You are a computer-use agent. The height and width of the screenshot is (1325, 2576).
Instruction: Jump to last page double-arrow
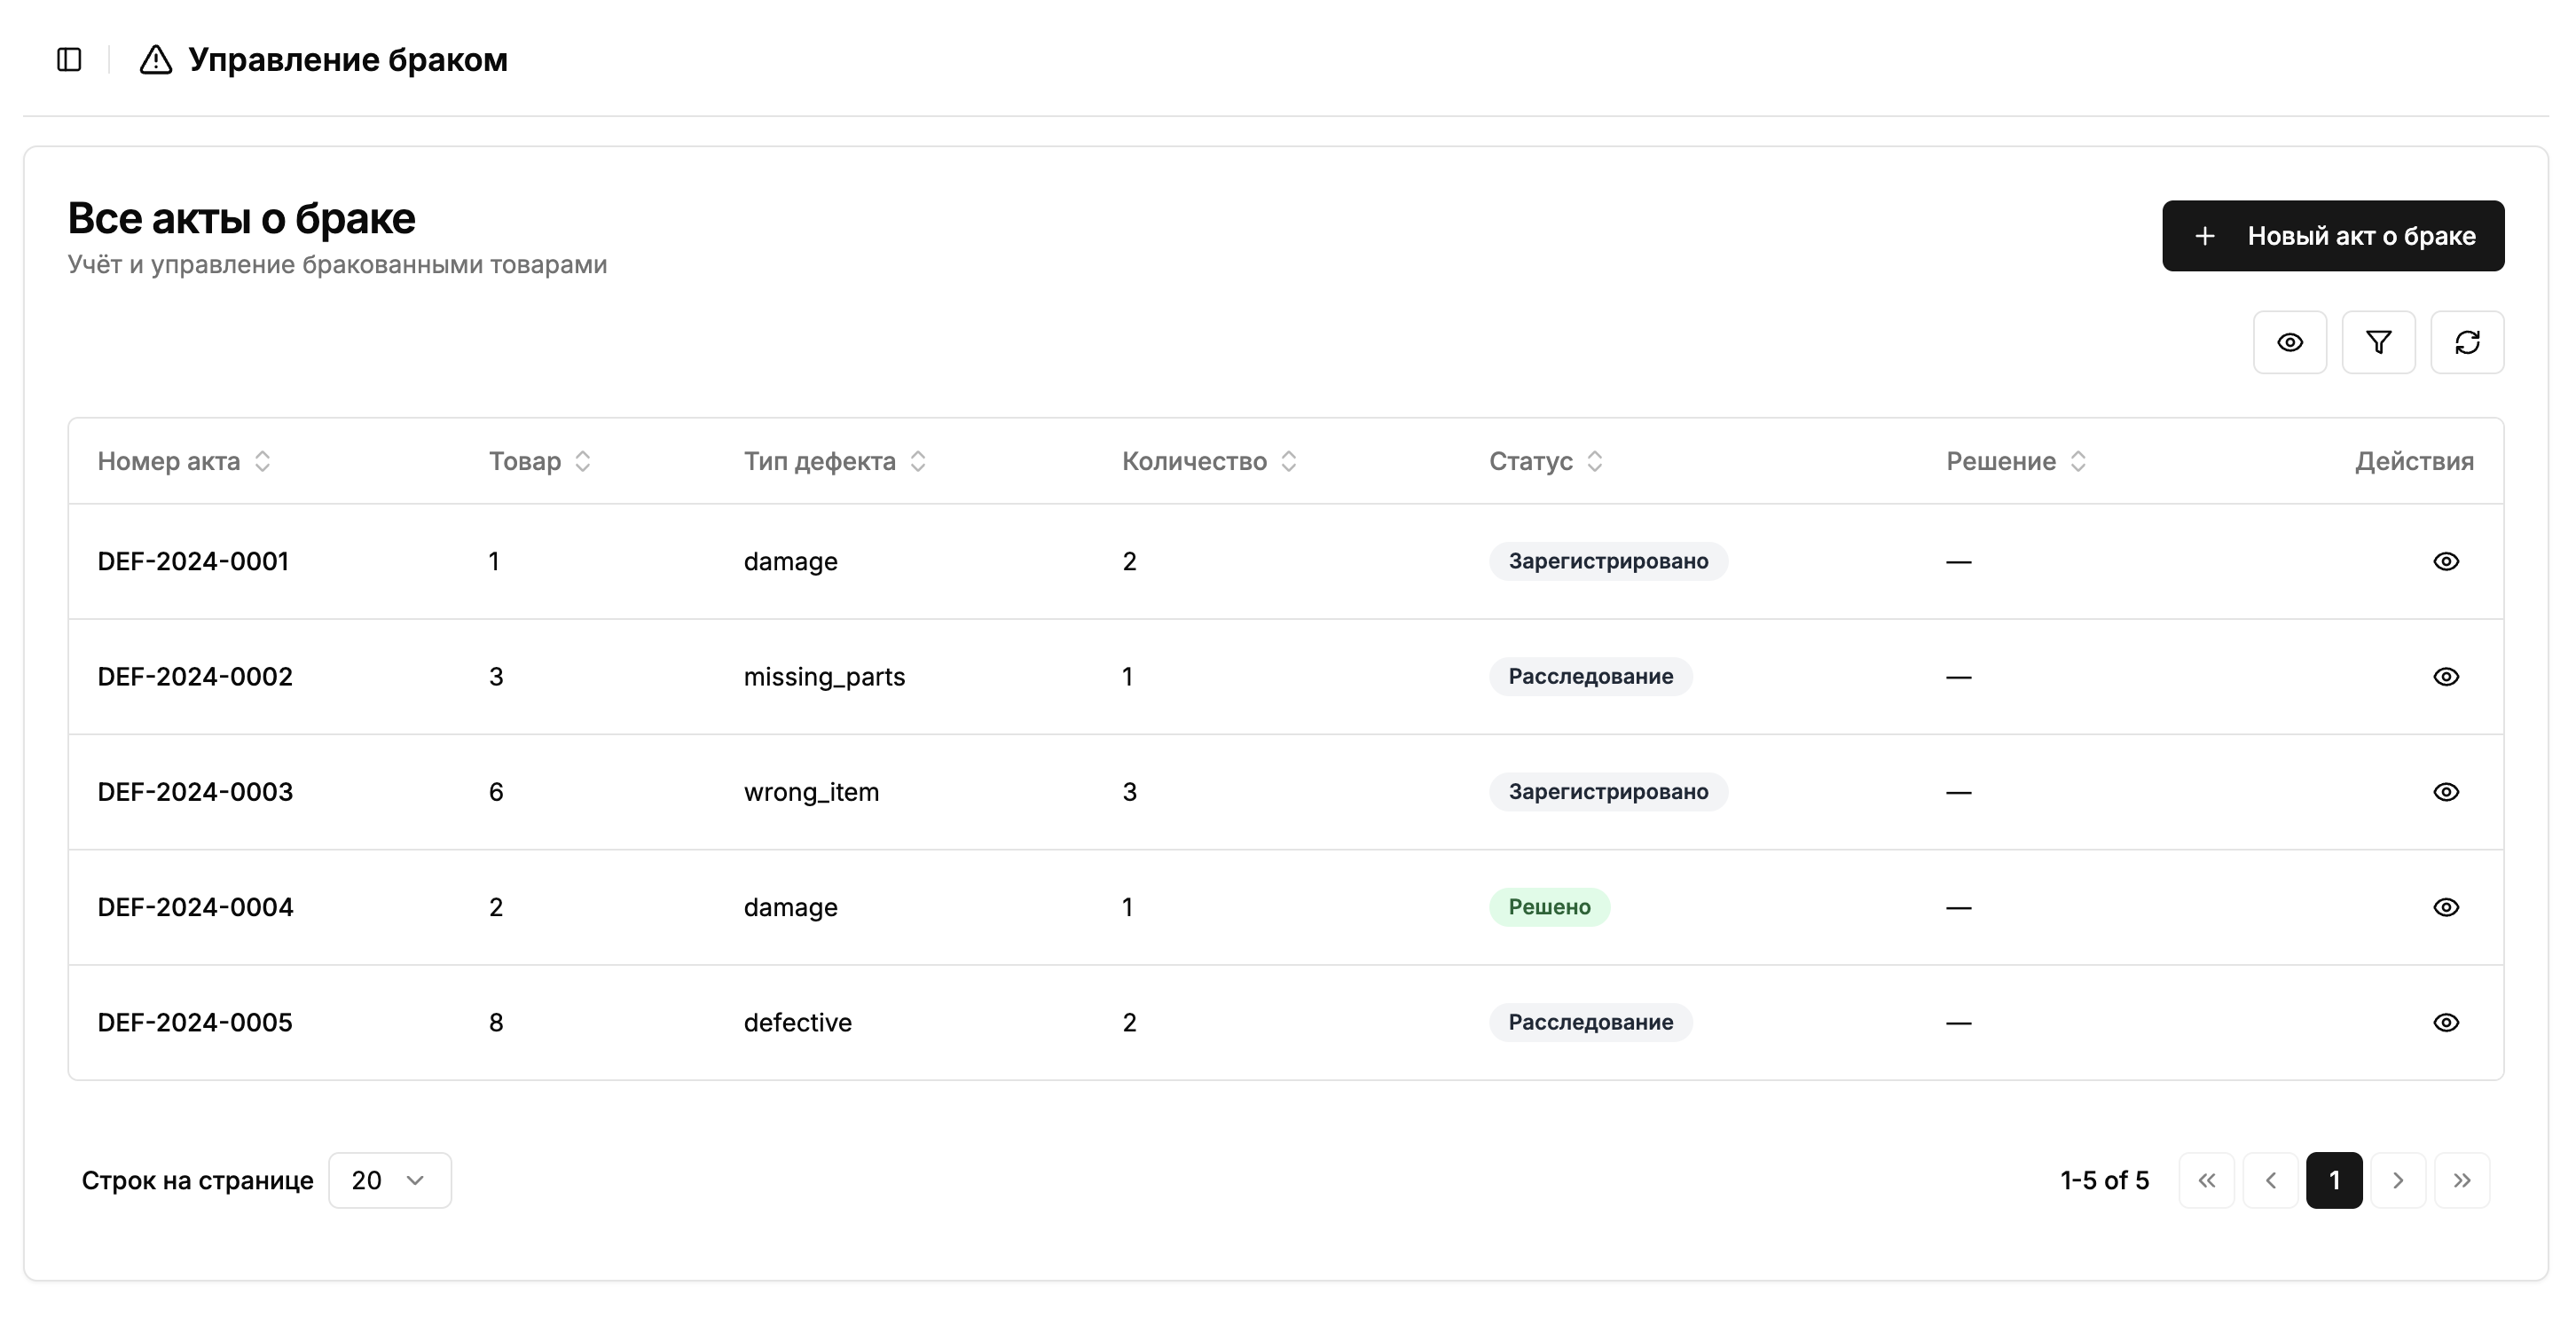coord(2461,1180)
